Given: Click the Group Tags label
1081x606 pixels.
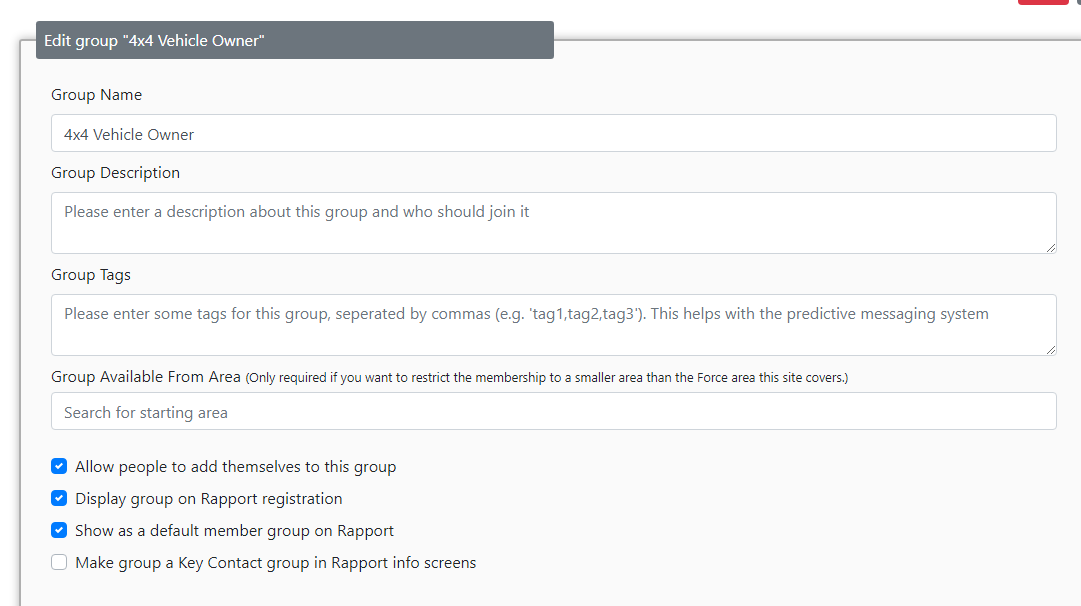Looking at the screenshot, I should pyautogui.click(x=91, y=274).
